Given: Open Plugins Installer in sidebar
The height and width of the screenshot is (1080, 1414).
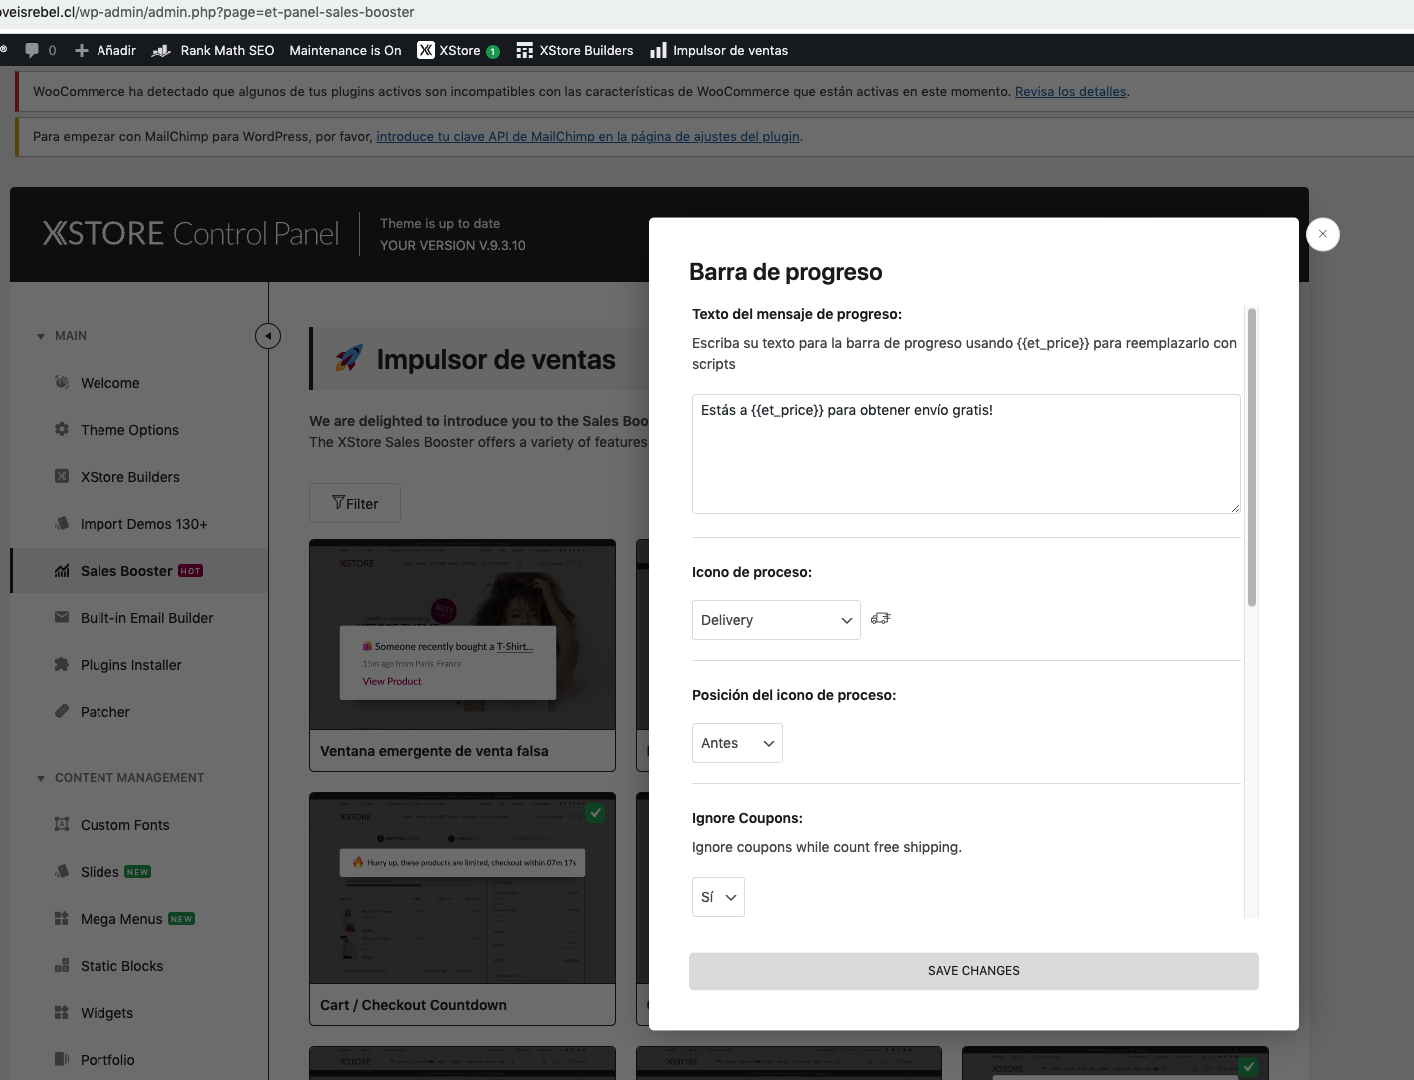Looking at the screenshot, I should pyautogui.click(x=131, y=665).
